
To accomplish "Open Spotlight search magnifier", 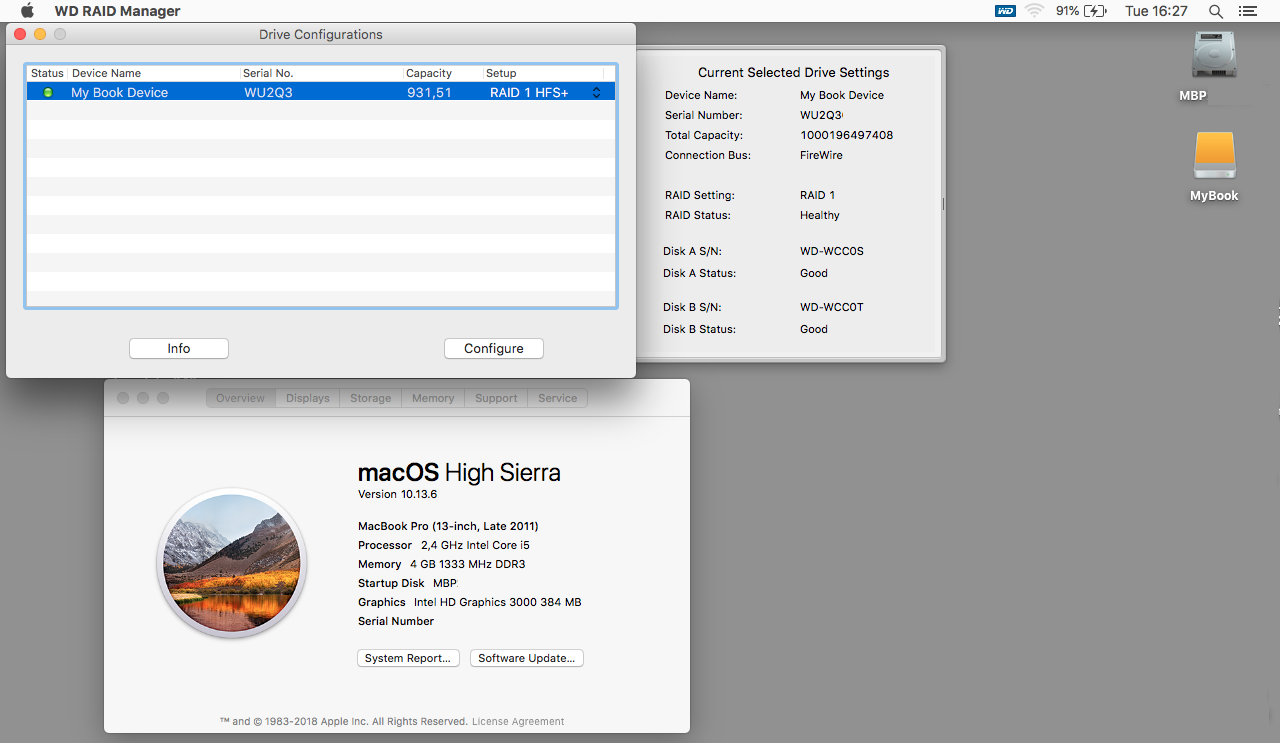I will (1216, 11).
